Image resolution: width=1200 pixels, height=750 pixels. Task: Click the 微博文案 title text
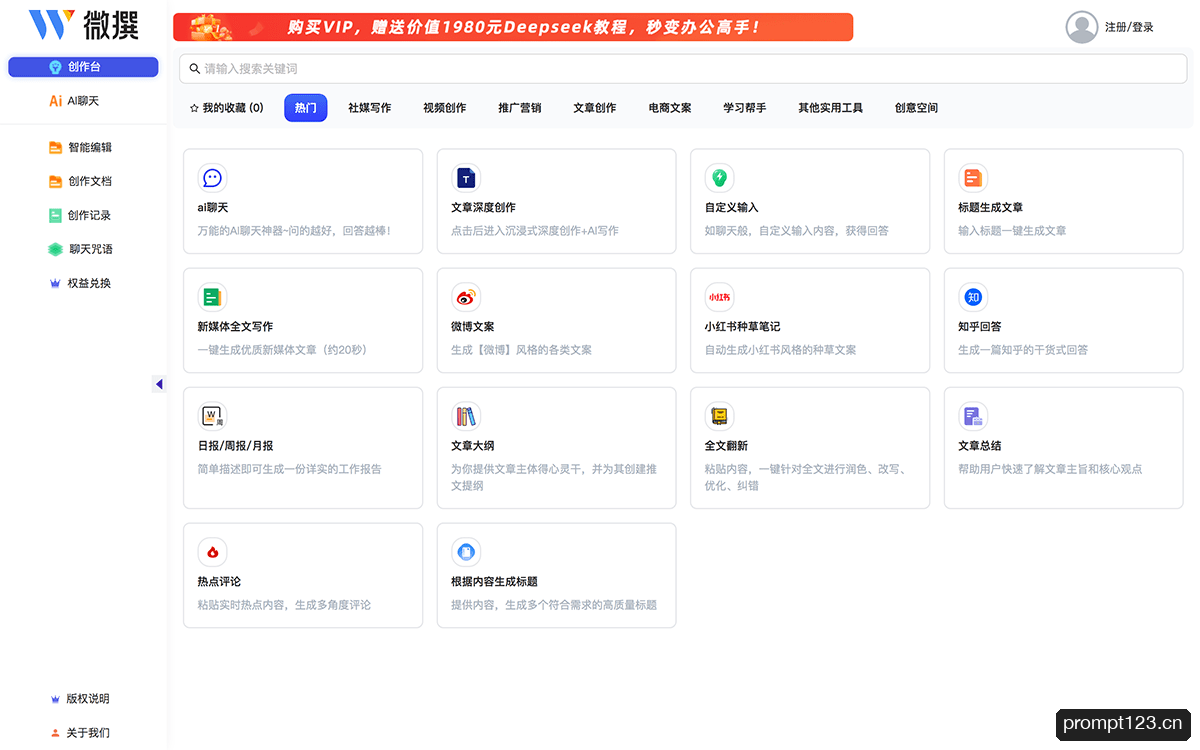[x=472, y=327]
